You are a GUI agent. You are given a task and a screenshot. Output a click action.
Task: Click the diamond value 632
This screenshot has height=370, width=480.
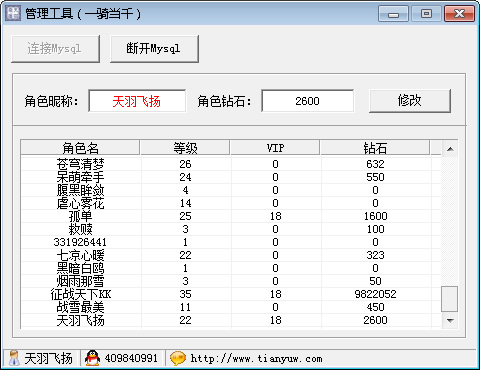click(x=375, y=164)
